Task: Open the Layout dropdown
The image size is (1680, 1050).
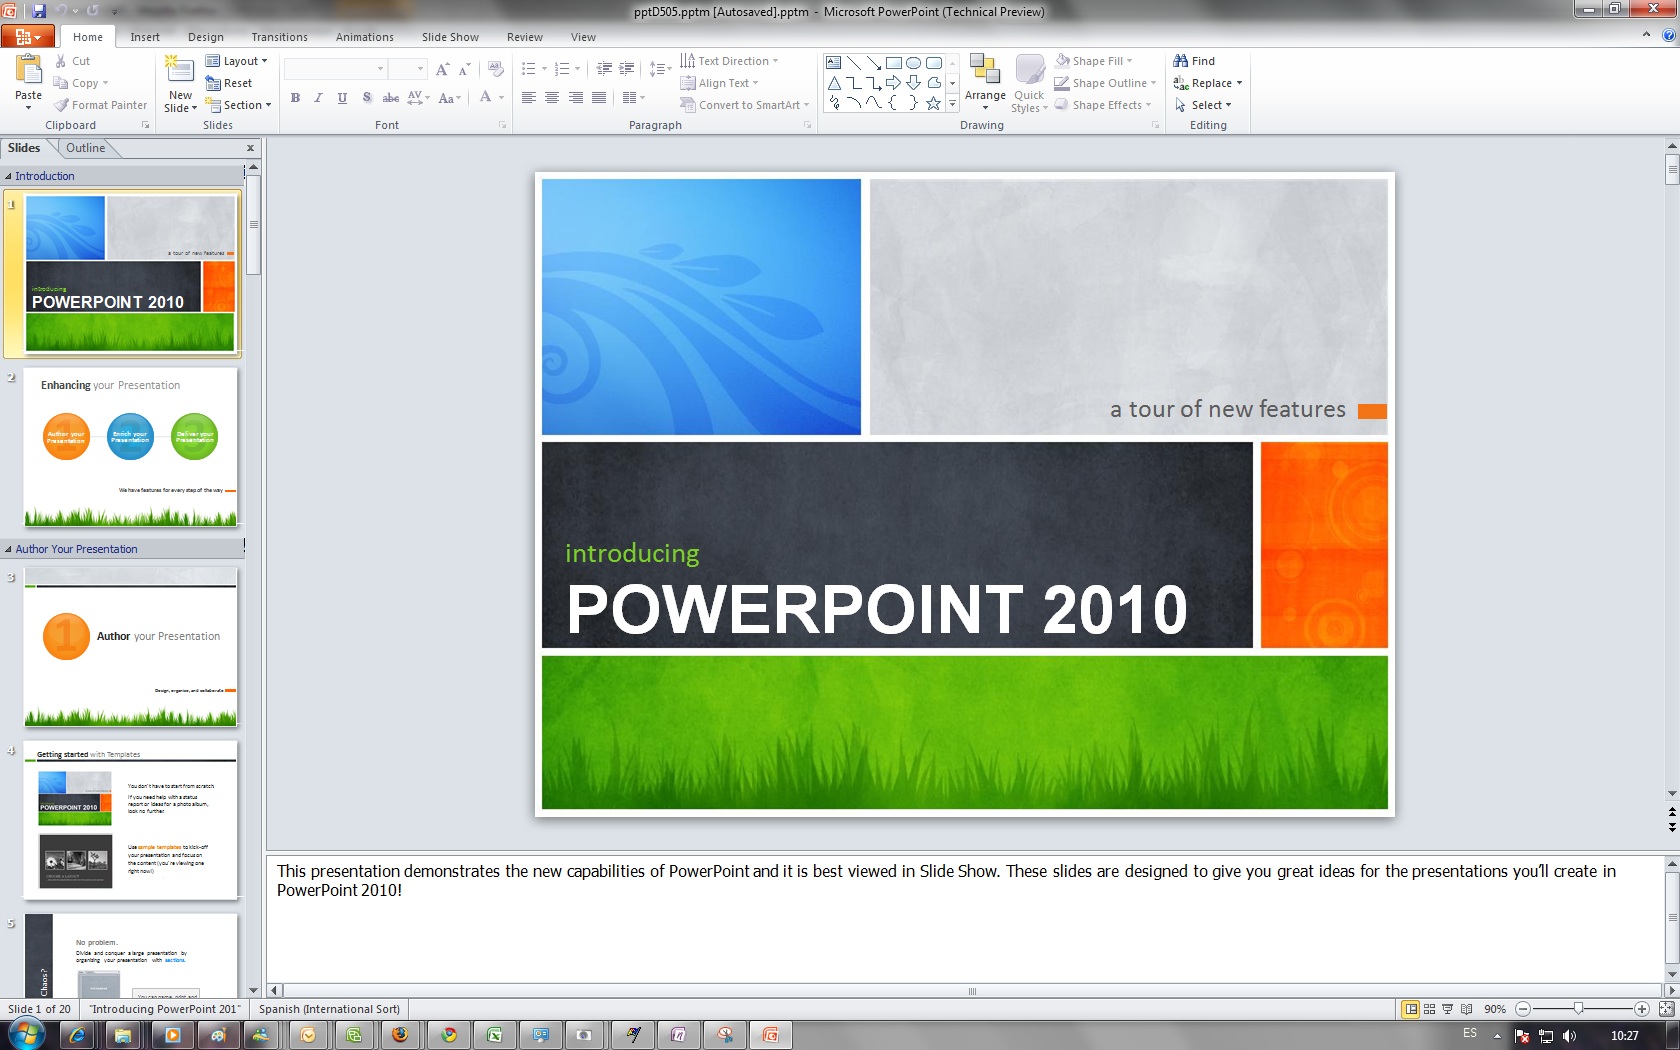Action: click(x=238, y=61)
